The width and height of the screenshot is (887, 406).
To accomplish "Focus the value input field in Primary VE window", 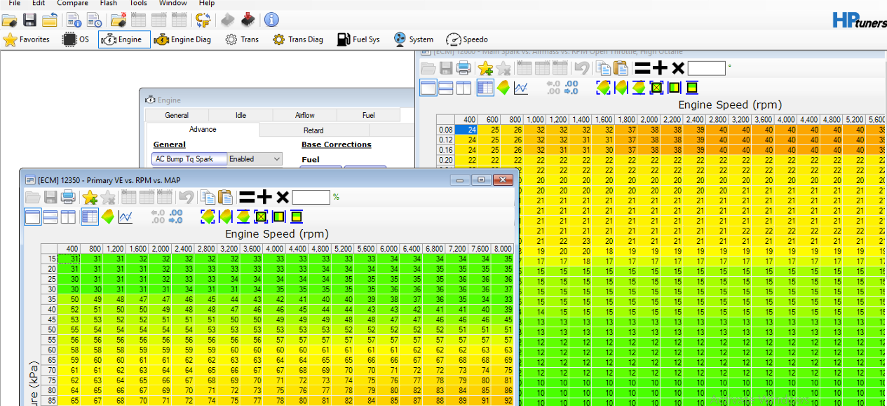I will coord(311,197).
